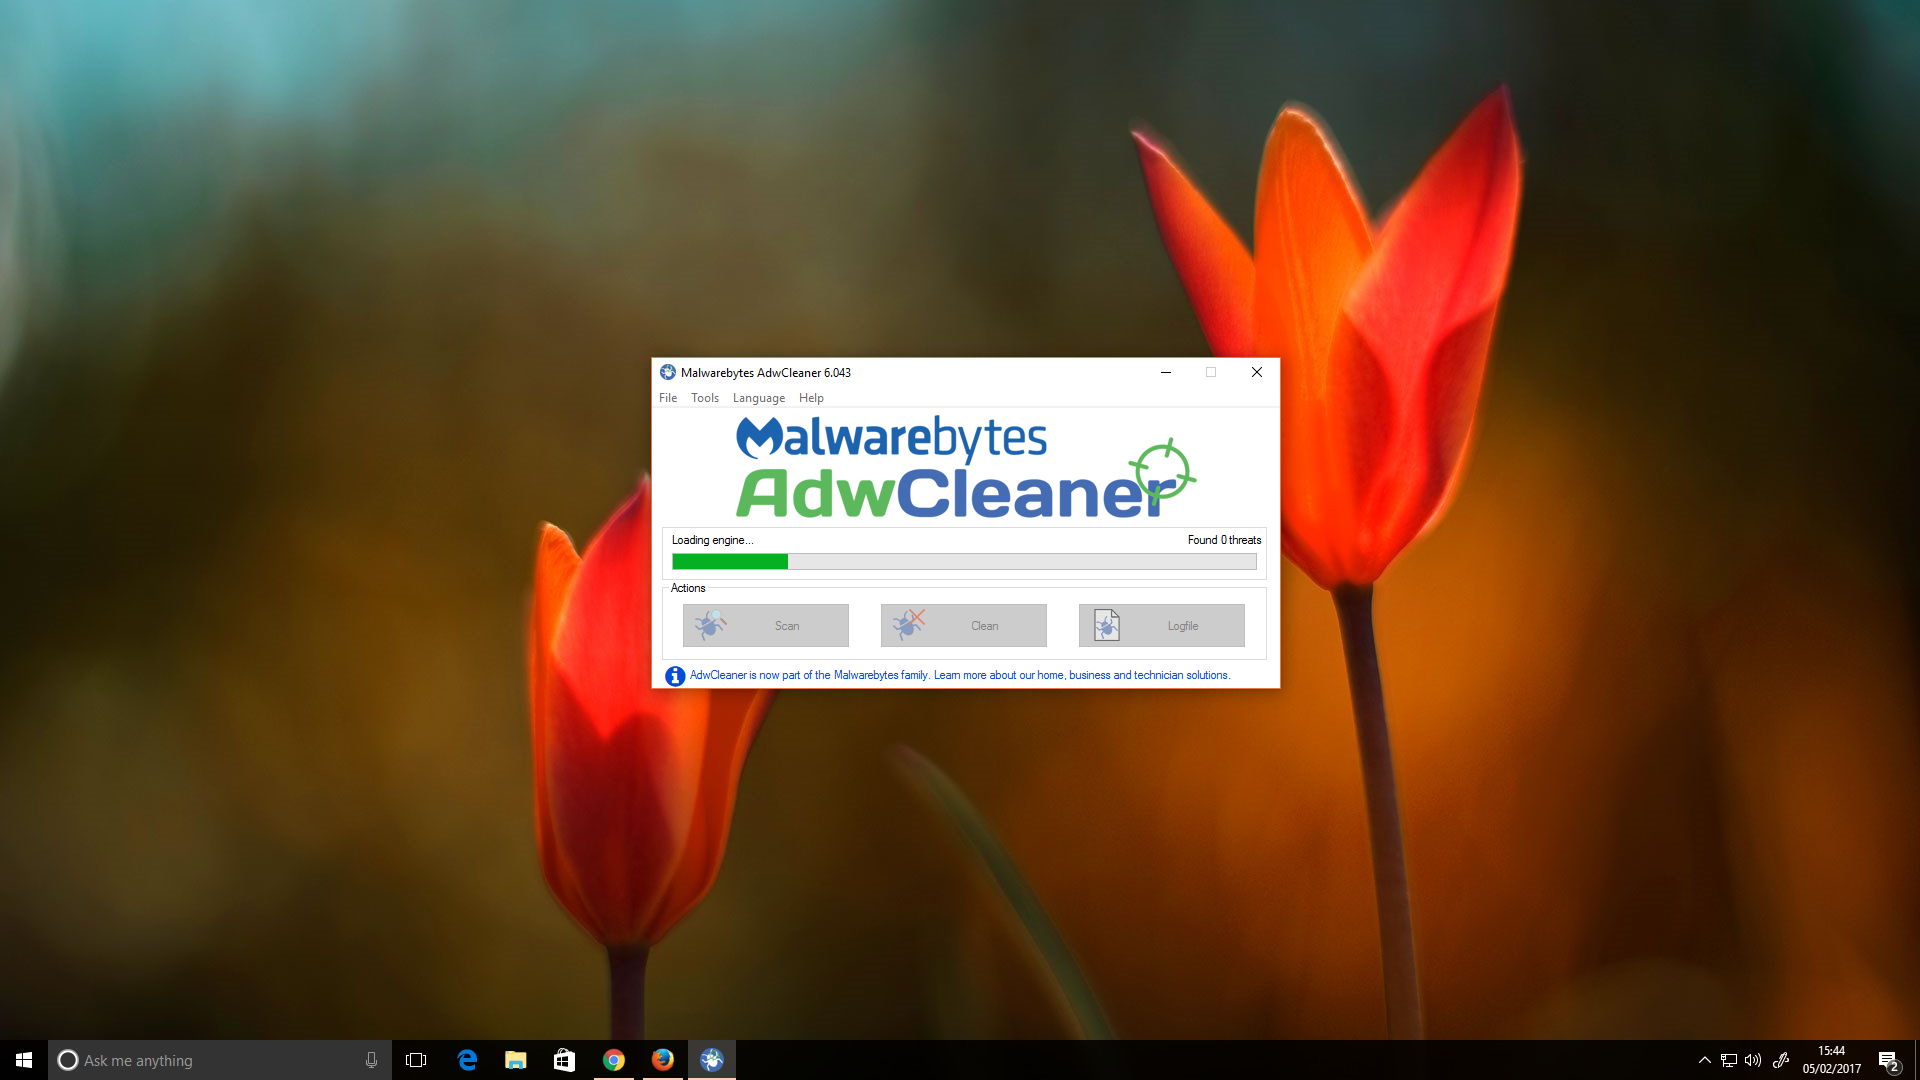Image resolution: width=1920 pixels, height=1080 pixels.
Task: Click the AdwCleaner title bar app icon
Action: 668,372
